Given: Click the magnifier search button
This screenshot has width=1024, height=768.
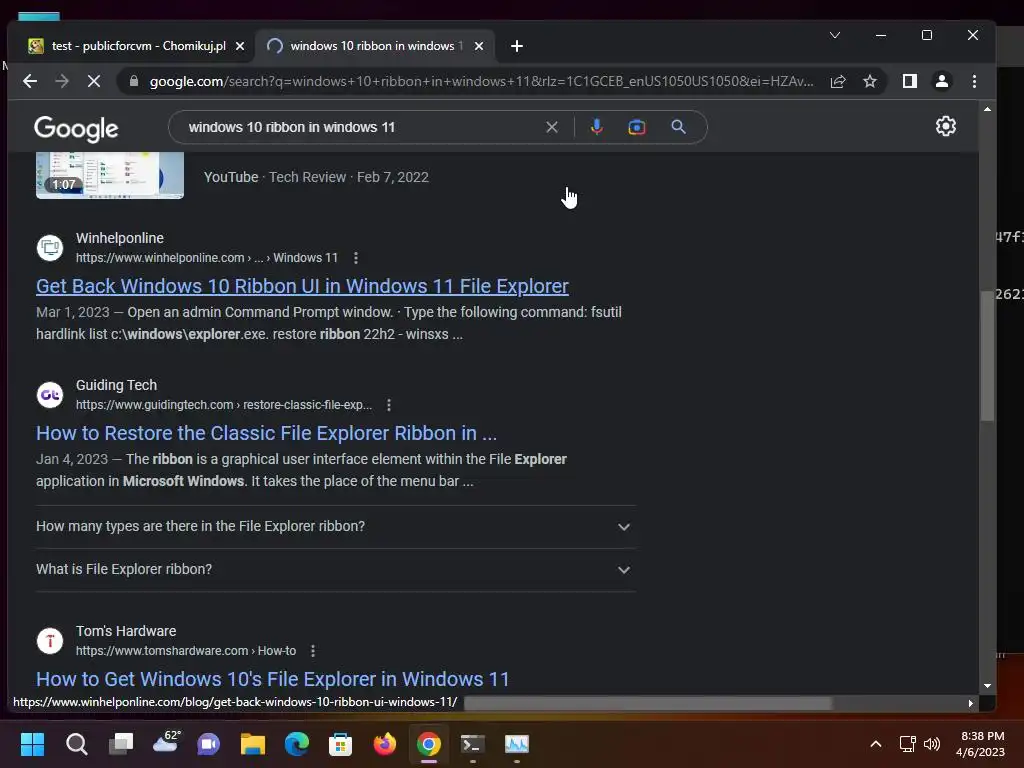Looking at the screenshot, I should pos(679,127).
